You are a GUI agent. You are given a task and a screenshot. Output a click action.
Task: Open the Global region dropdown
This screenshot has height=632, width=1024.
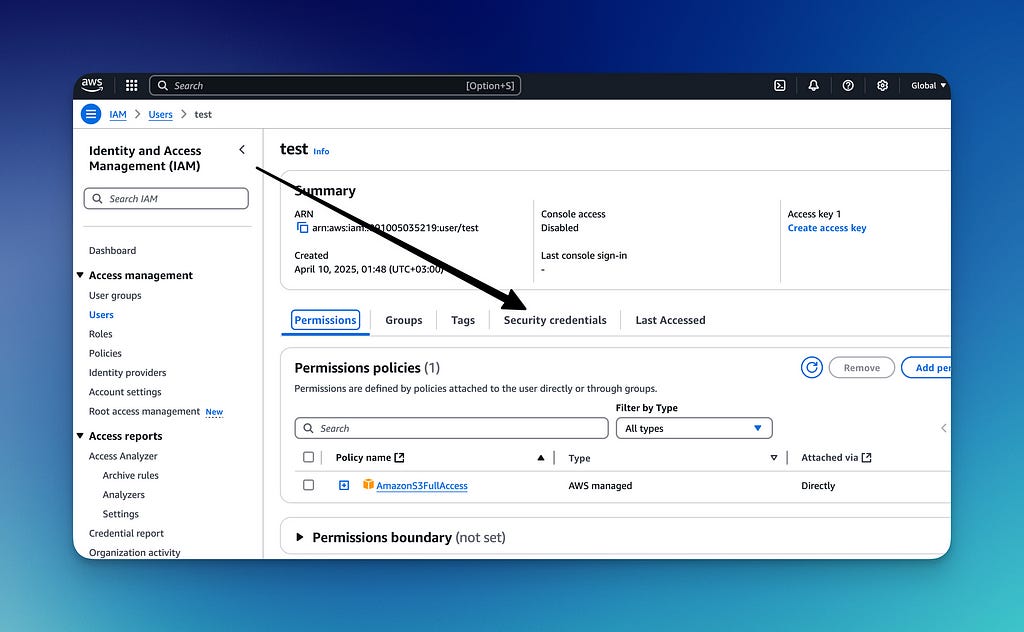pos(928,86)
